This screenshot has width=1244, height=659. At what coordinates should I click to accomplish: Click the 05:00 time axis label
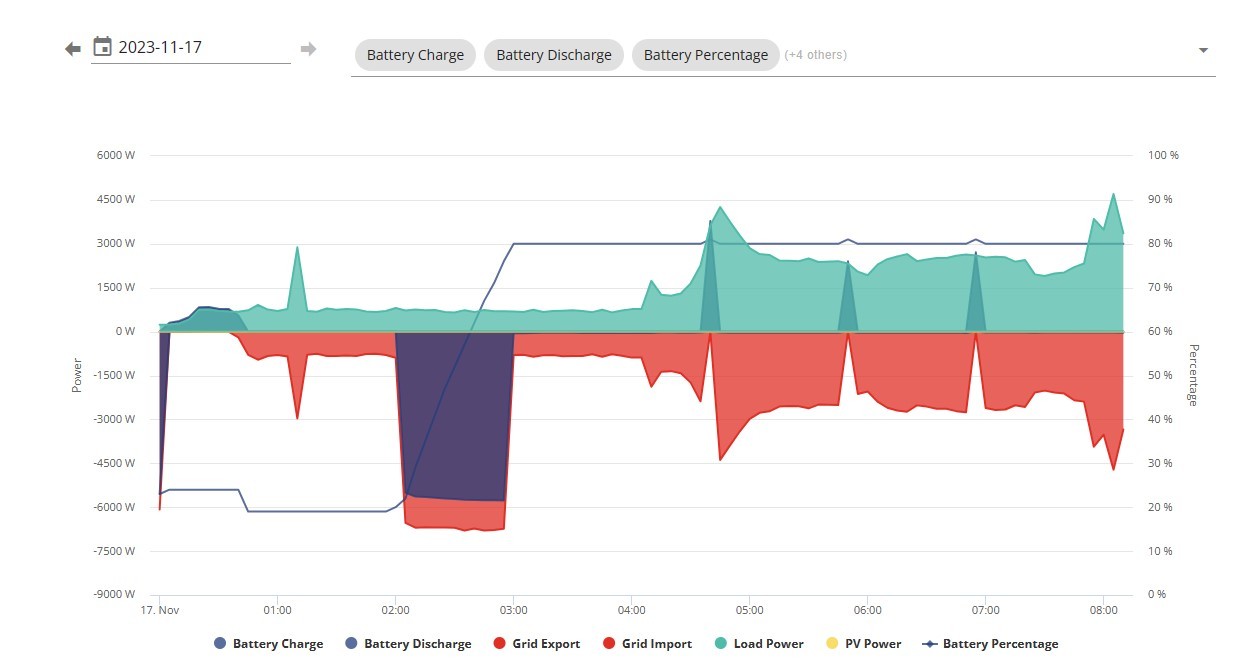pyautogui.click(x=749, y=609)
